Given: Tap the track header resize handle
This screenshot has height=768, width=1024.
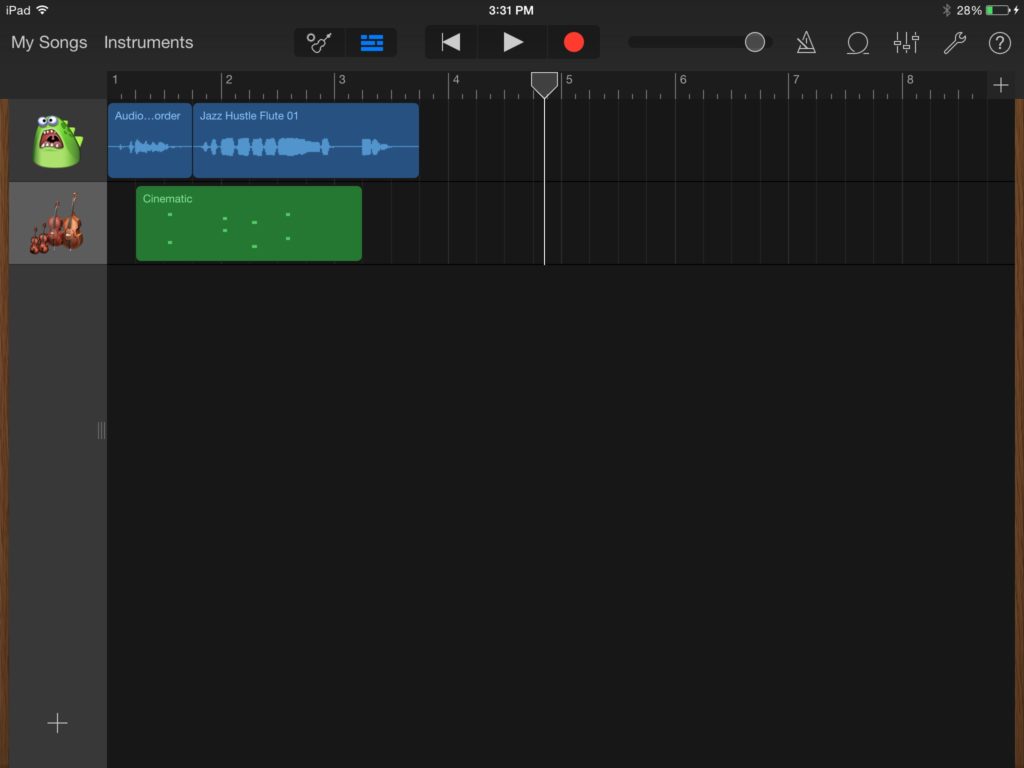Looking at the screenshot, I should 101,430.
